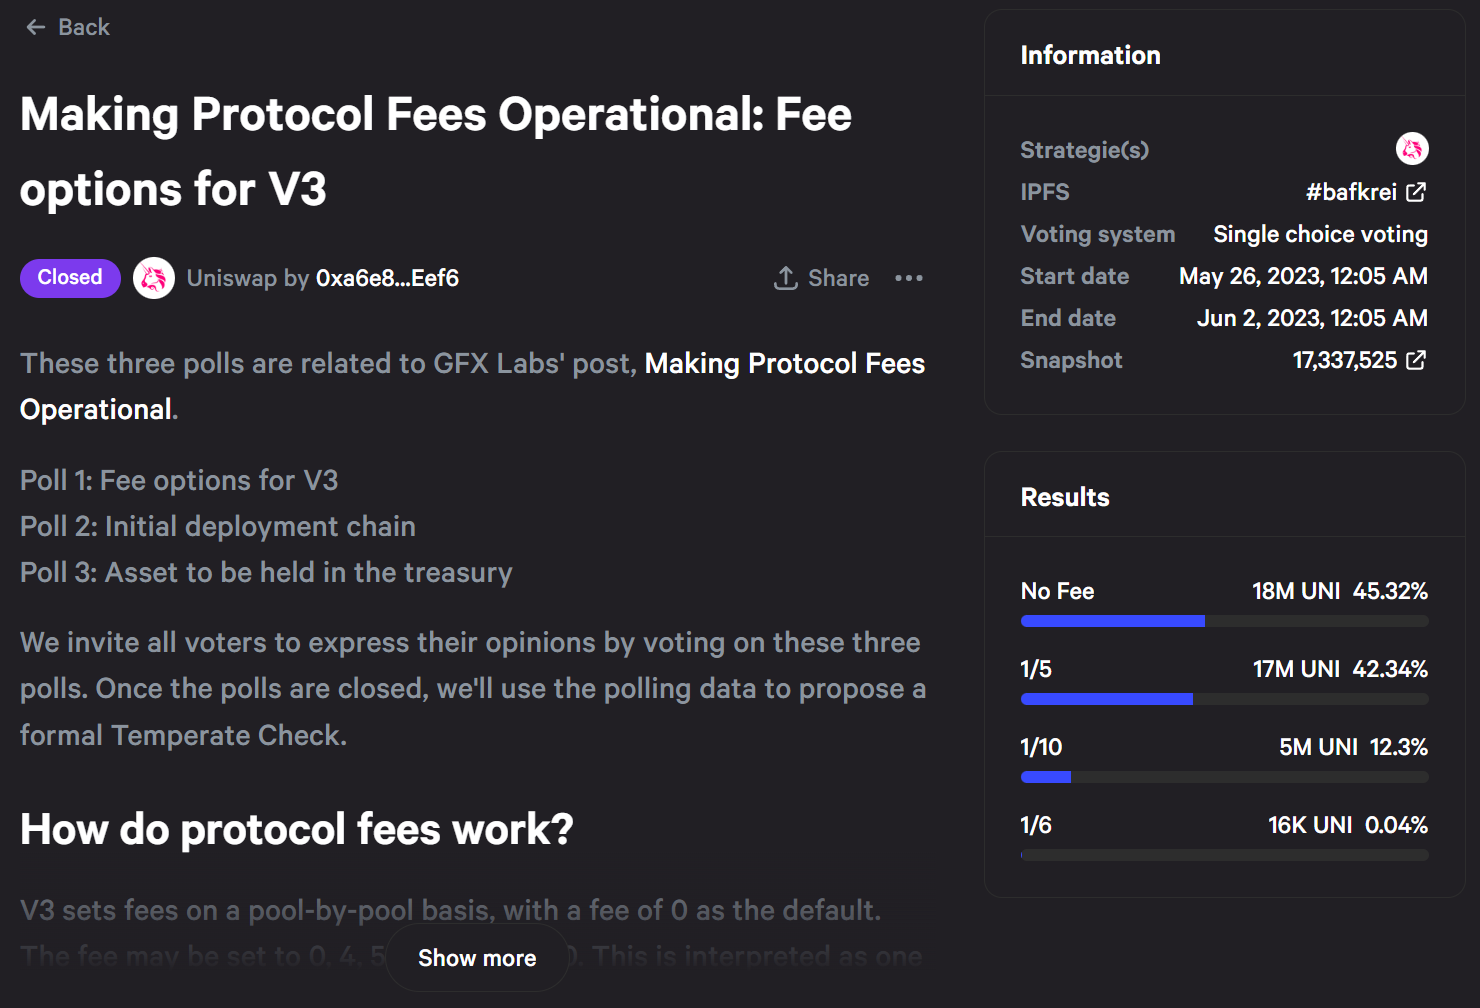Click snapshot block number 17,337,525

click(x=1344, y=360)
